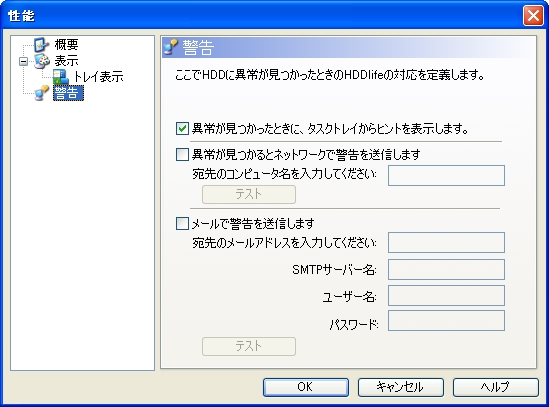Enable network warning sending checkbox
The image size is (549, 407).
click(x=182, y=154)
